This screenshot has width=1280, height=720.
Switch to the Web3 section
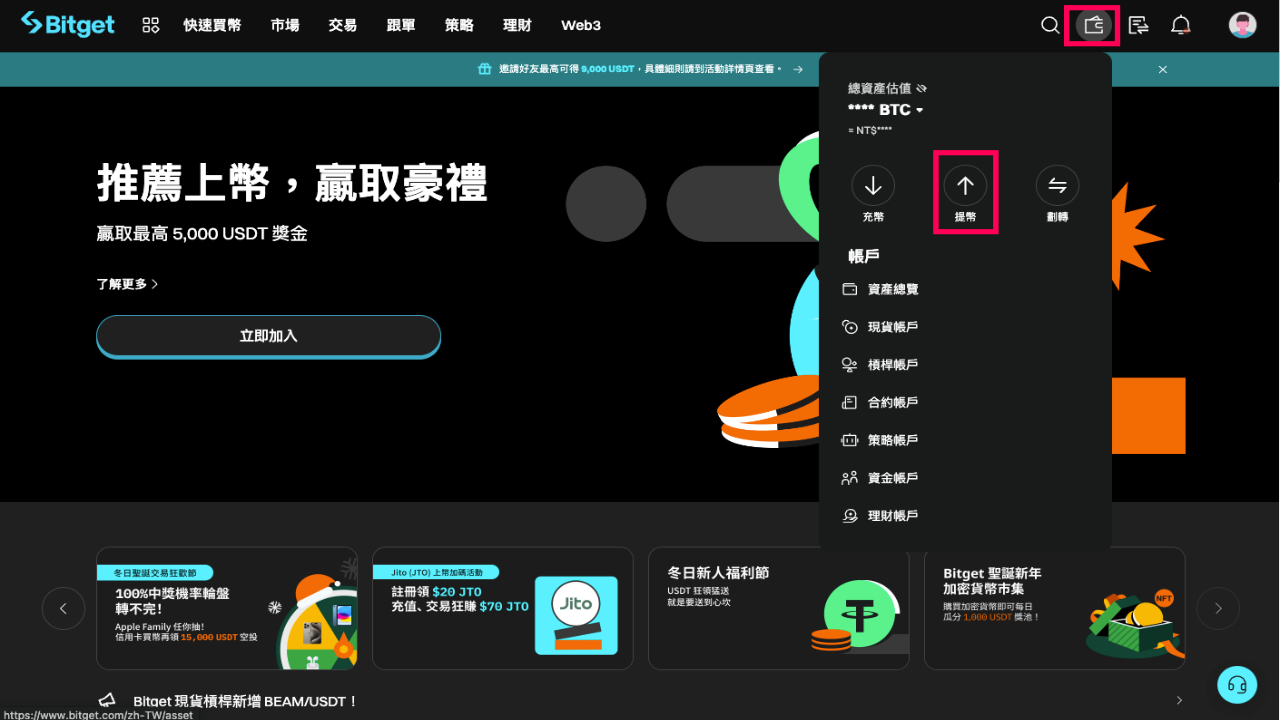click(580, 25)
